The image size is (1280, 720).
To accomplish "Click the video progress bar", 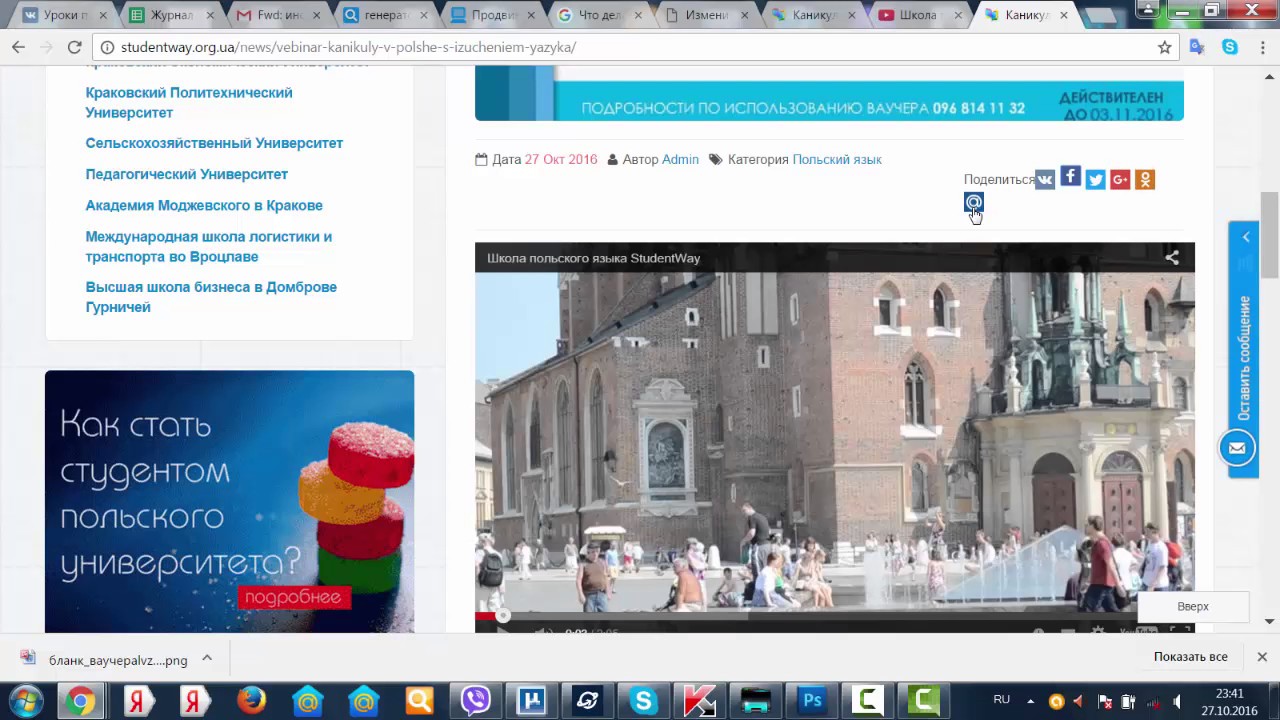I will (834, 616).
